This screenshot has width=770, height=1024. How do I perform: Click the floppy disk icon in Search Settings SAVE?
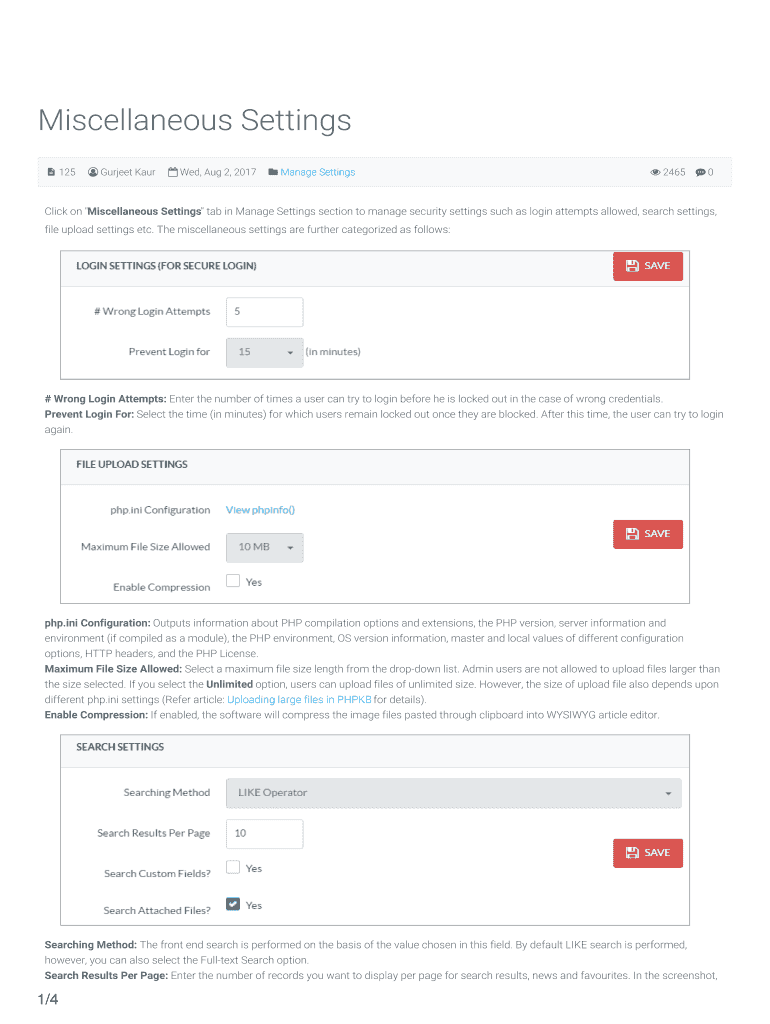[x=632, y=853]
